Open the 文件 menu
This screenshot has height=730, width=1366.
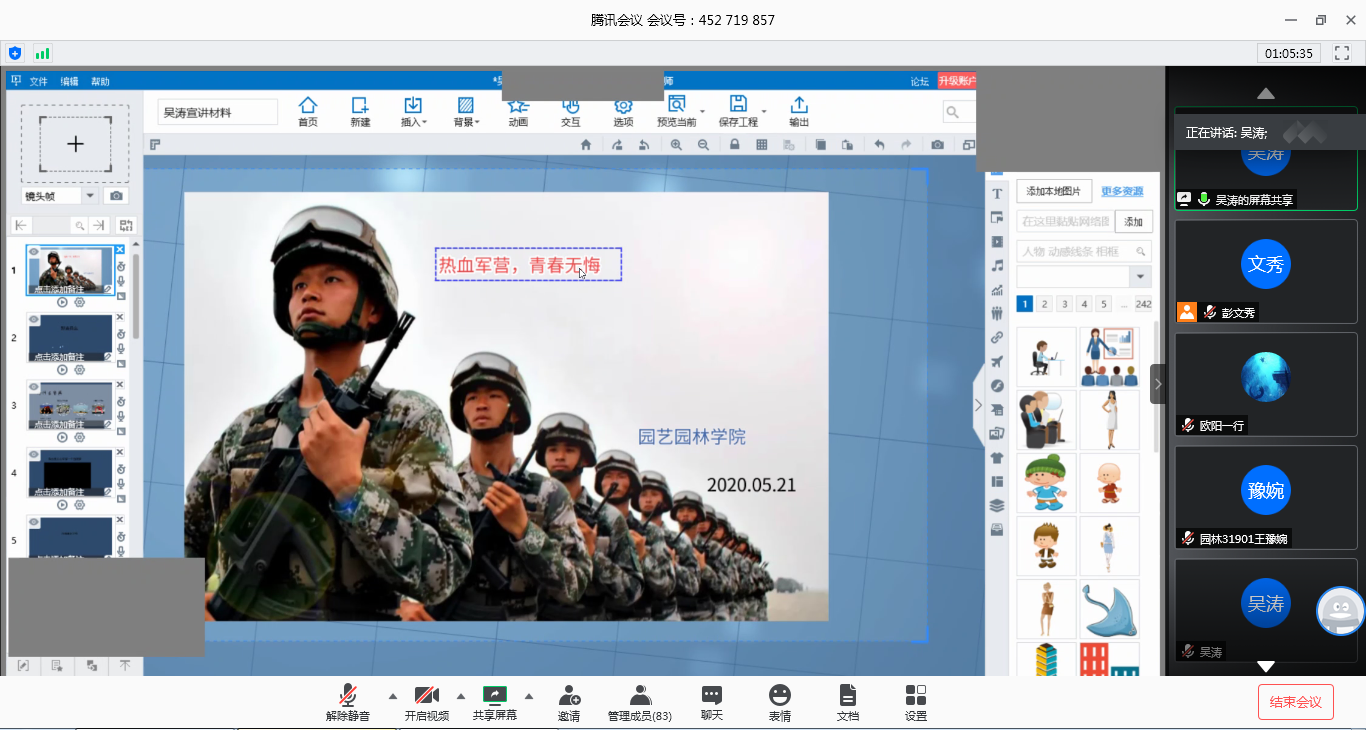point(38,82)
